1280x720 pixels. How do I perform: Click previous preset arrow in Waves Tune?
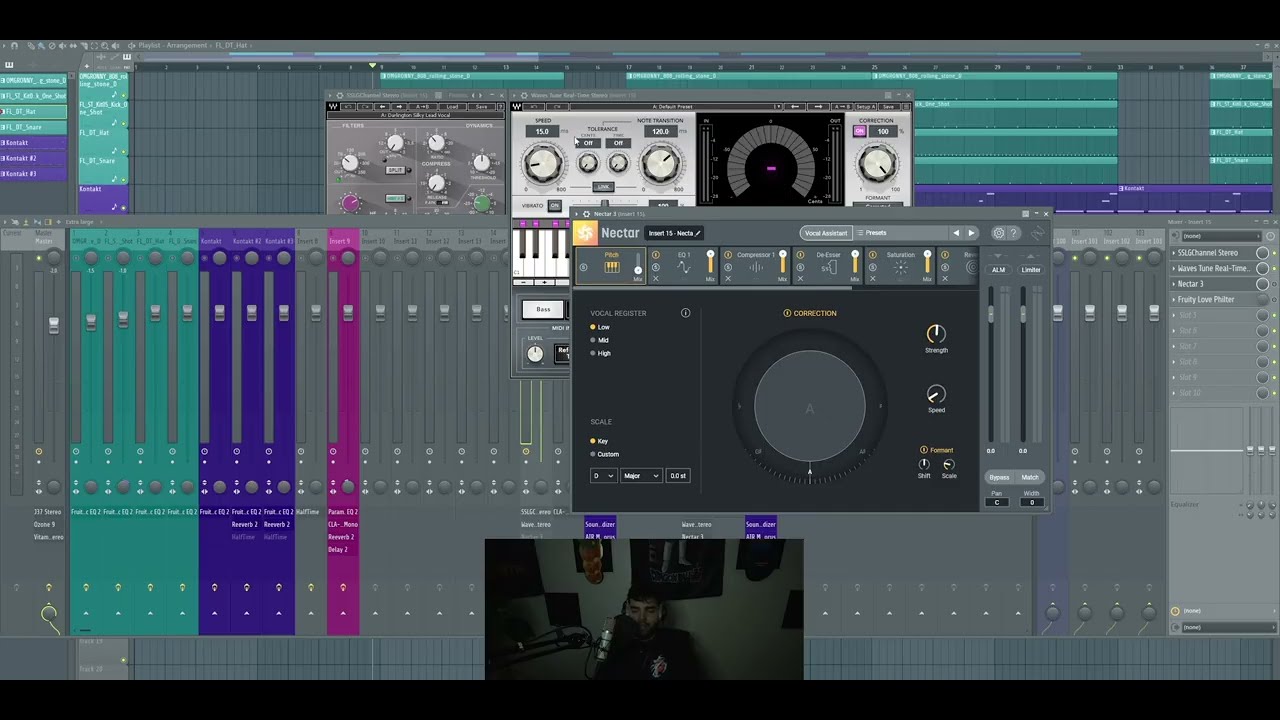[x=795, y=107]
